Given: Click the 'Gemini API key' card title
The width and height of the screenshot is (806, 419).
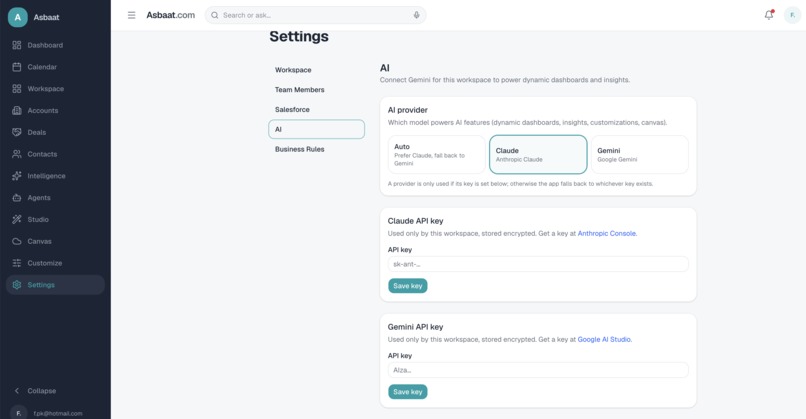Looking at the screenshot, I should click(x=415, y=327).
